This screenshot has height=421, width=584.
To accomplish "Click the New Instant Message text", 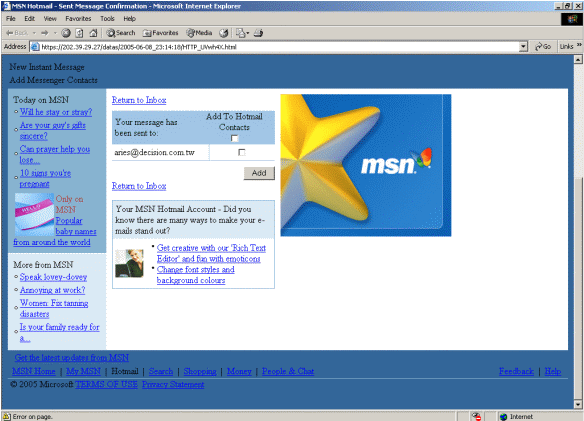I will pyautogui.click(x=47, y=67).
